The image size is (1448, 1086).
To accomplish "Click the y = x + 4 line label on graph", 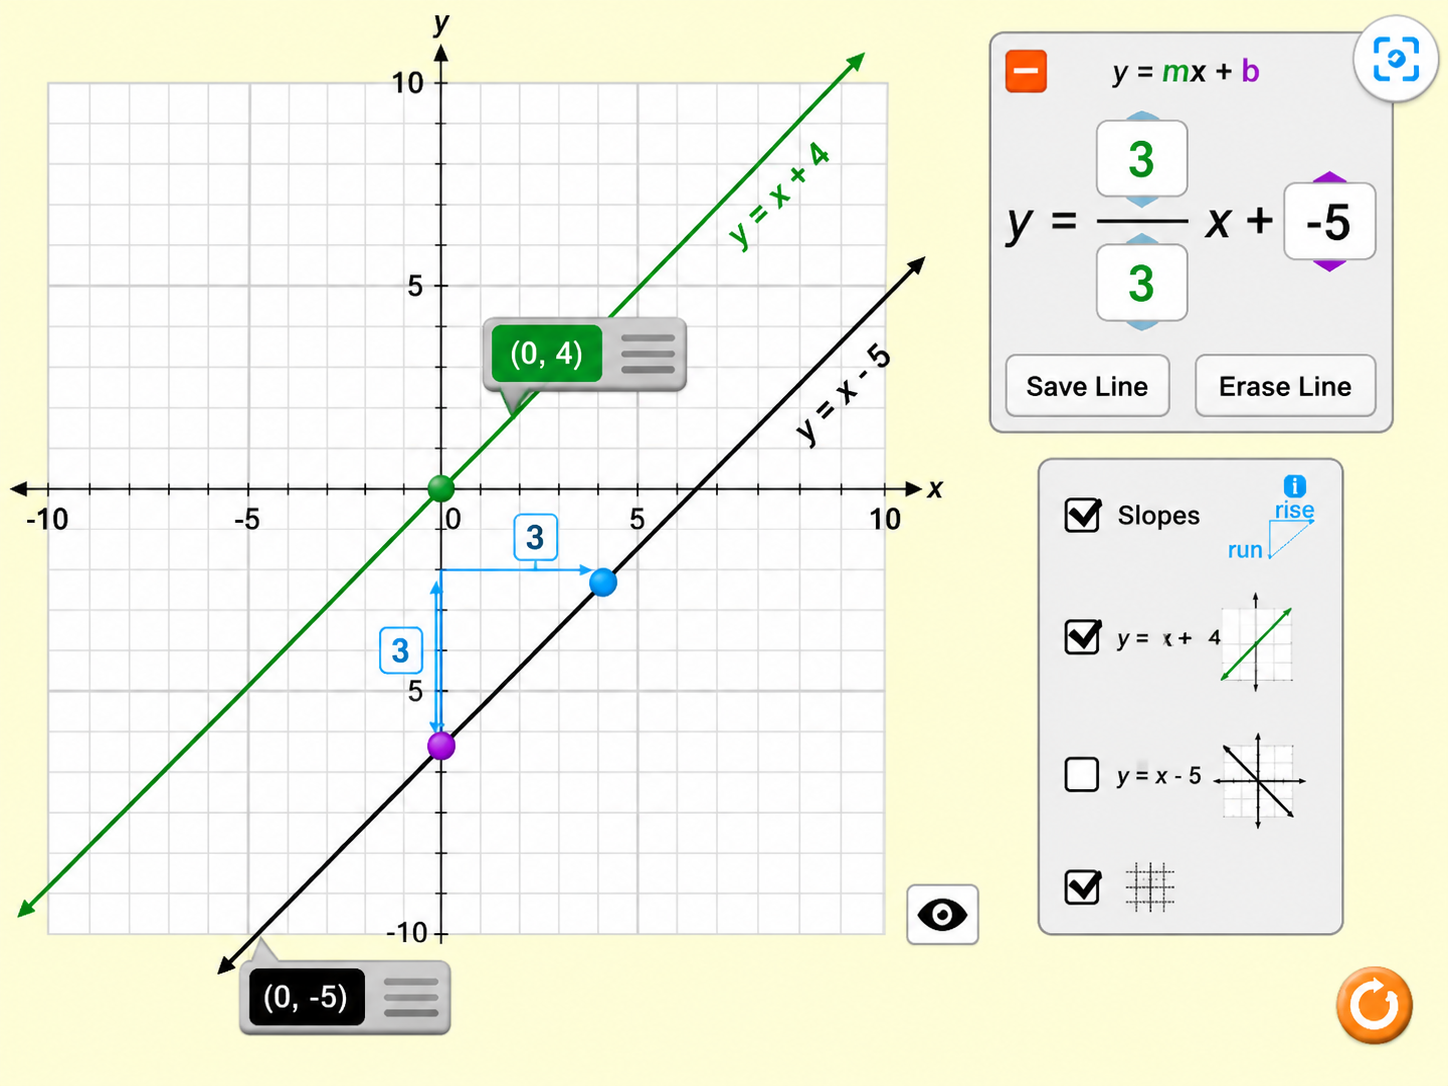I will pyautogui.click(x=780, y=196).
